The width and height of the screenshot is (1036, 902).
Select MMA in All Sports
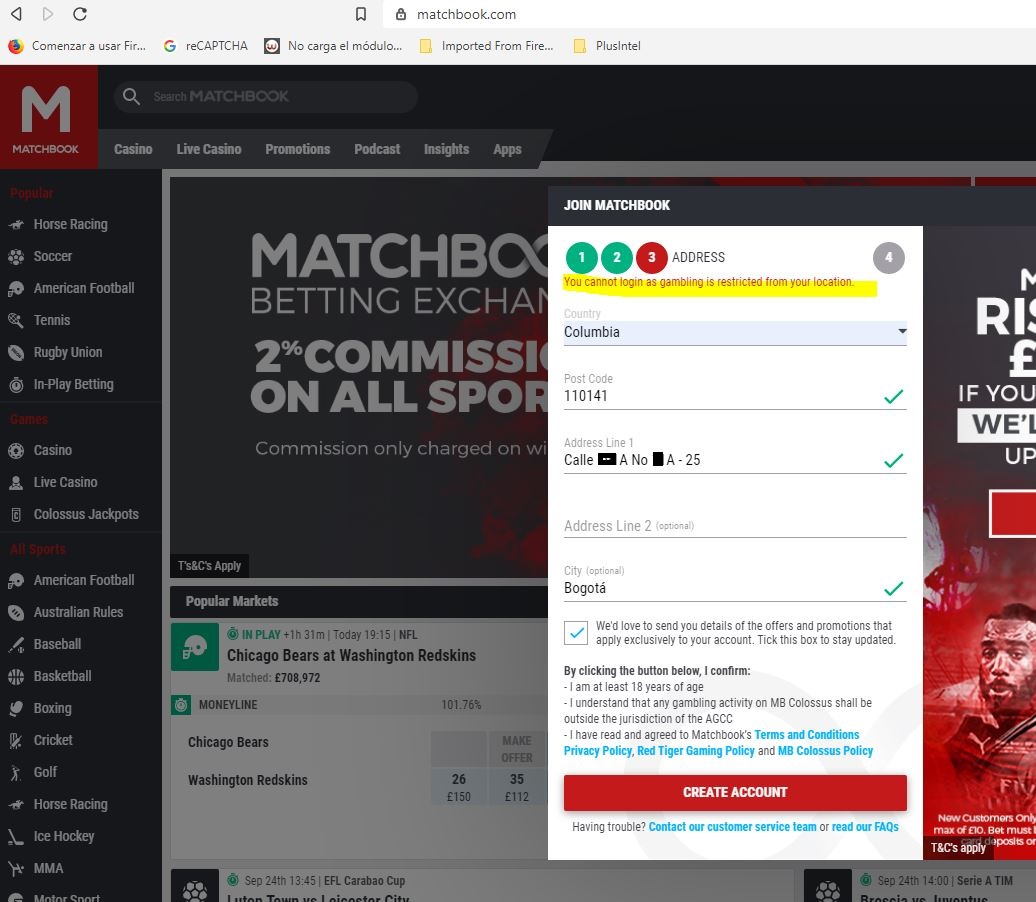click(x=81, y=868)
